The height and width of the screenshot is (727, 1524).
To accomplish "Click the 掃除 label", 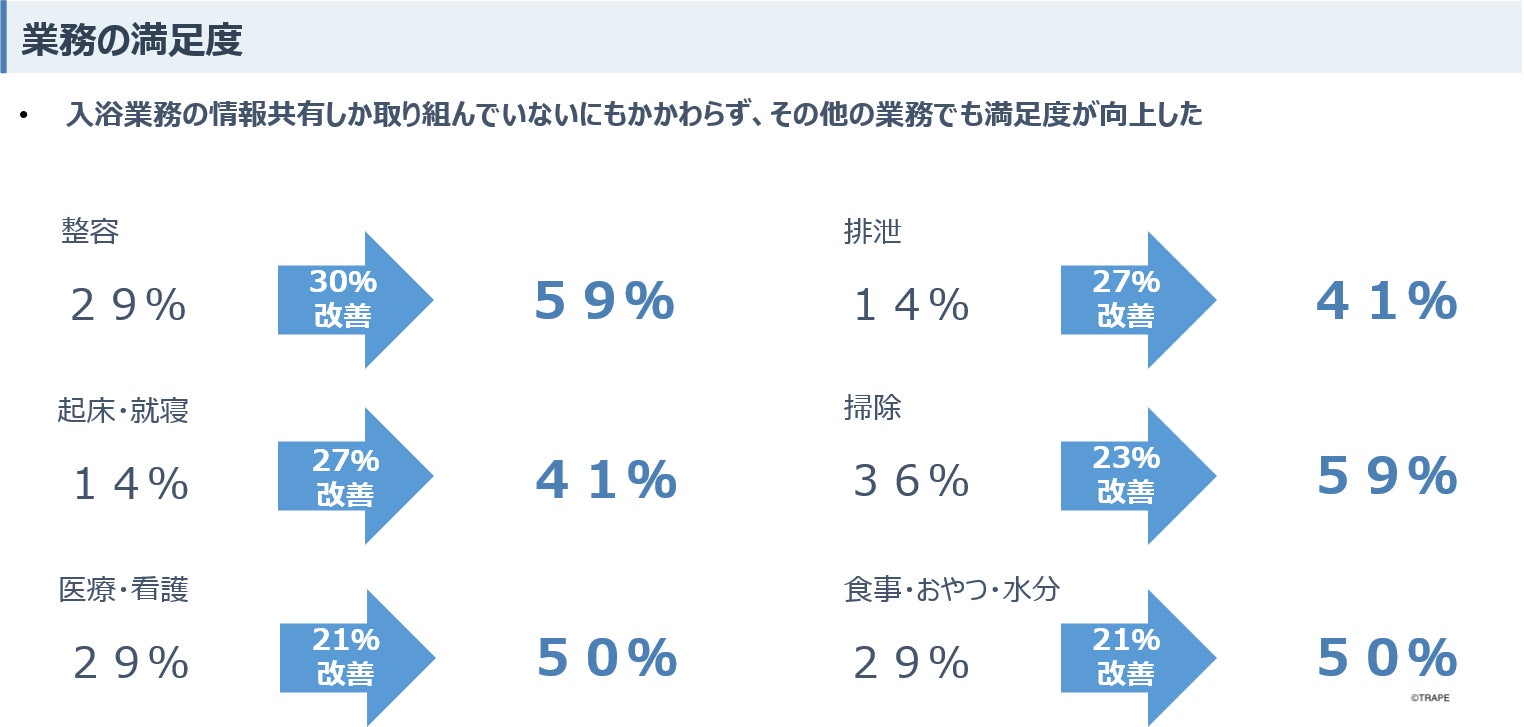I will 873,408.
